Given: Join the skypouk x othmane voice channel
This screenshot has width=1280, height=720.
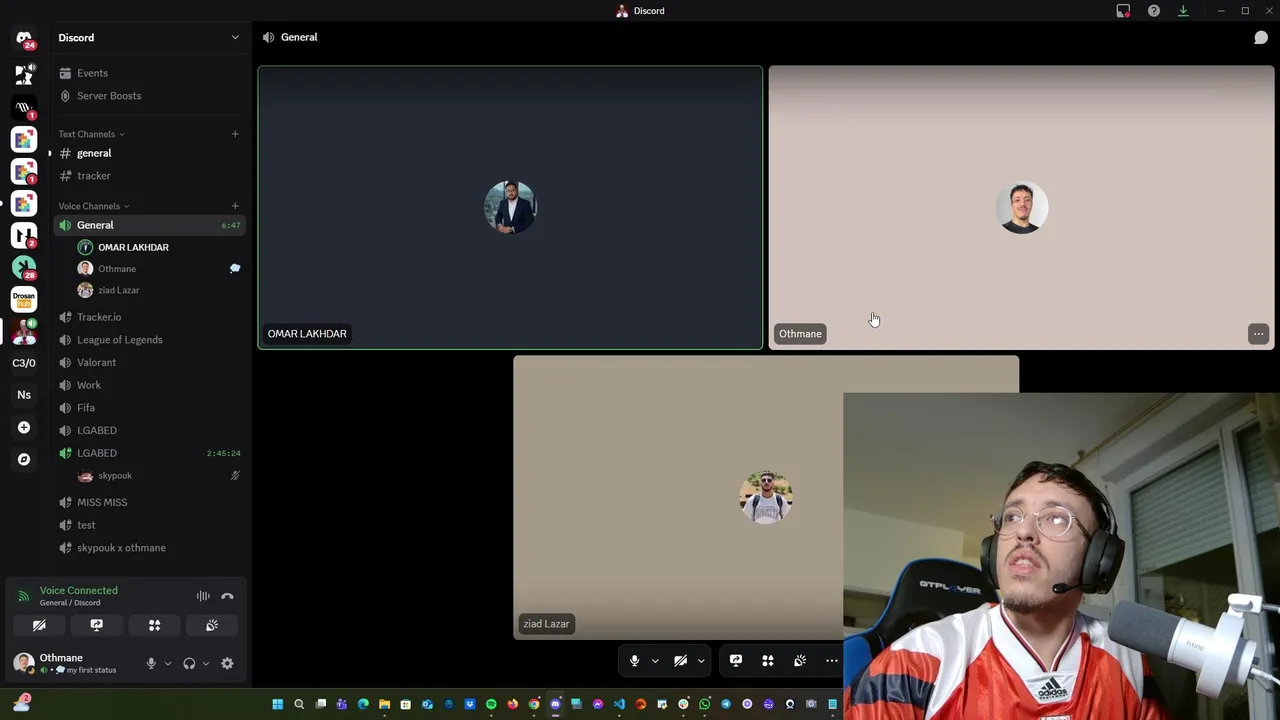Looking at the screenshot, I should [x=149, y=548].
